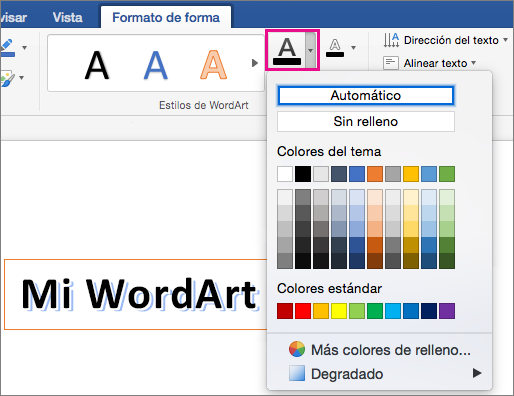This screenshot has width=514, height=396.
Task: Click the Text Fill 'A' icon
Action: 287,51
